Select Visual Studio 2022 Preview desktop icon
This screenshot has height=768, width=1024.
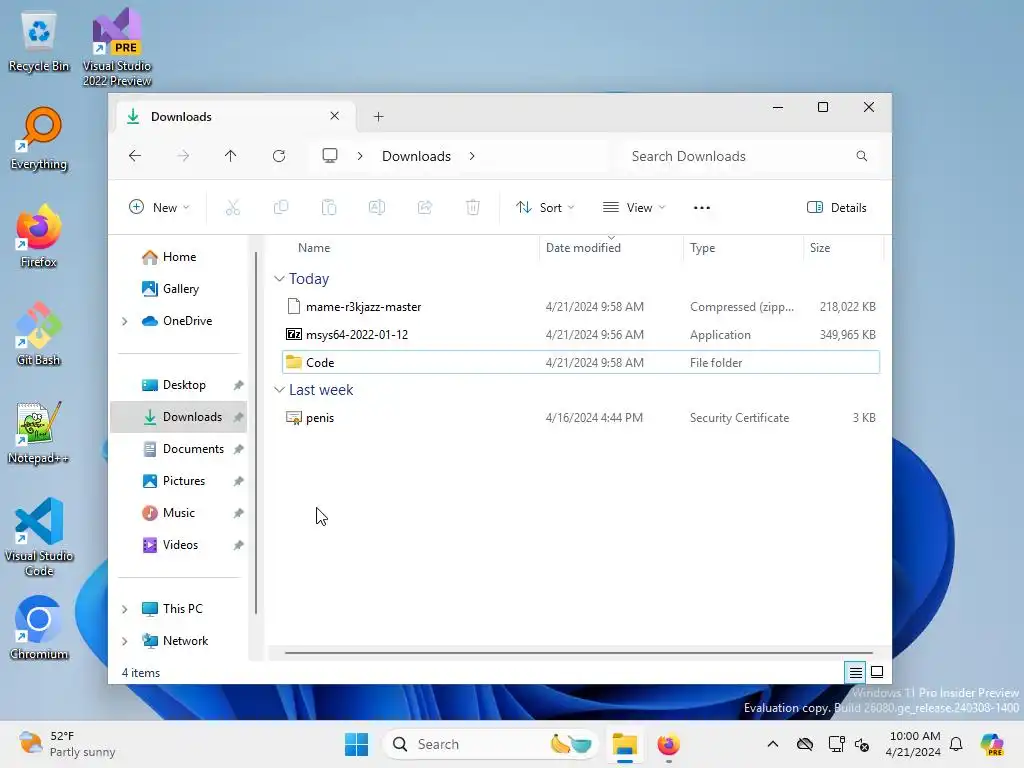coord(117,47)
